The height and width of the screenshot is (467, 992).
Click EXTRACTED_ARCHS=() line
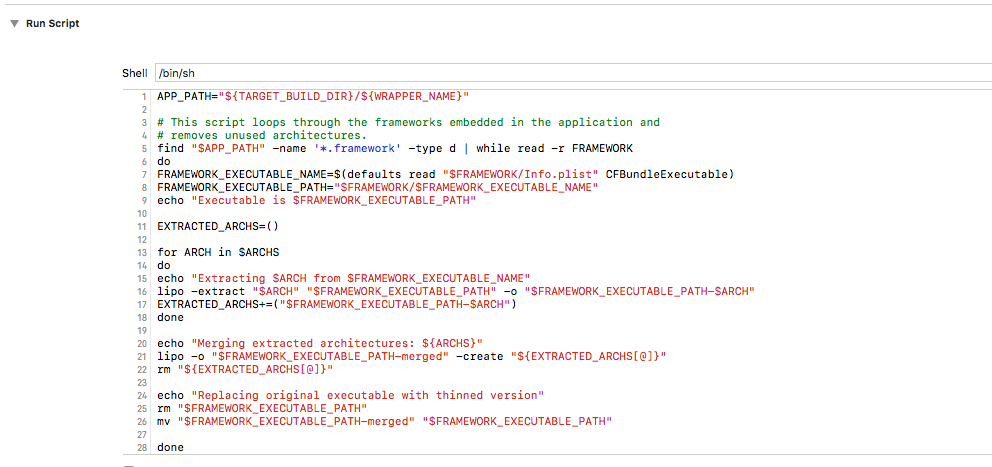(x=218, y=227)
